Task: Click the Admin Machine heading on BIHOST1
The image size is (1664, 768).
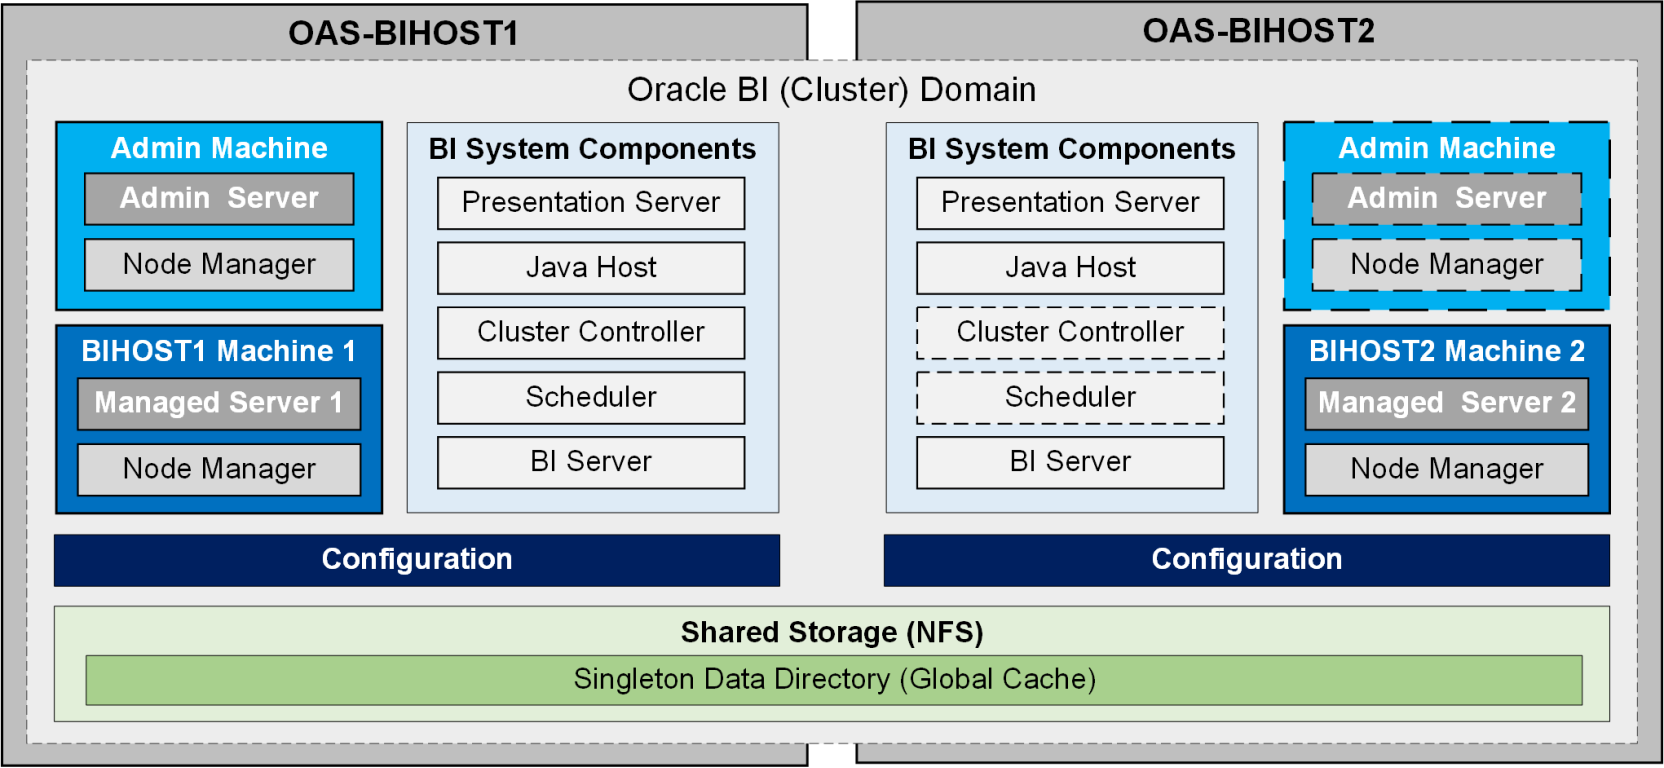Action: [219, 148]
